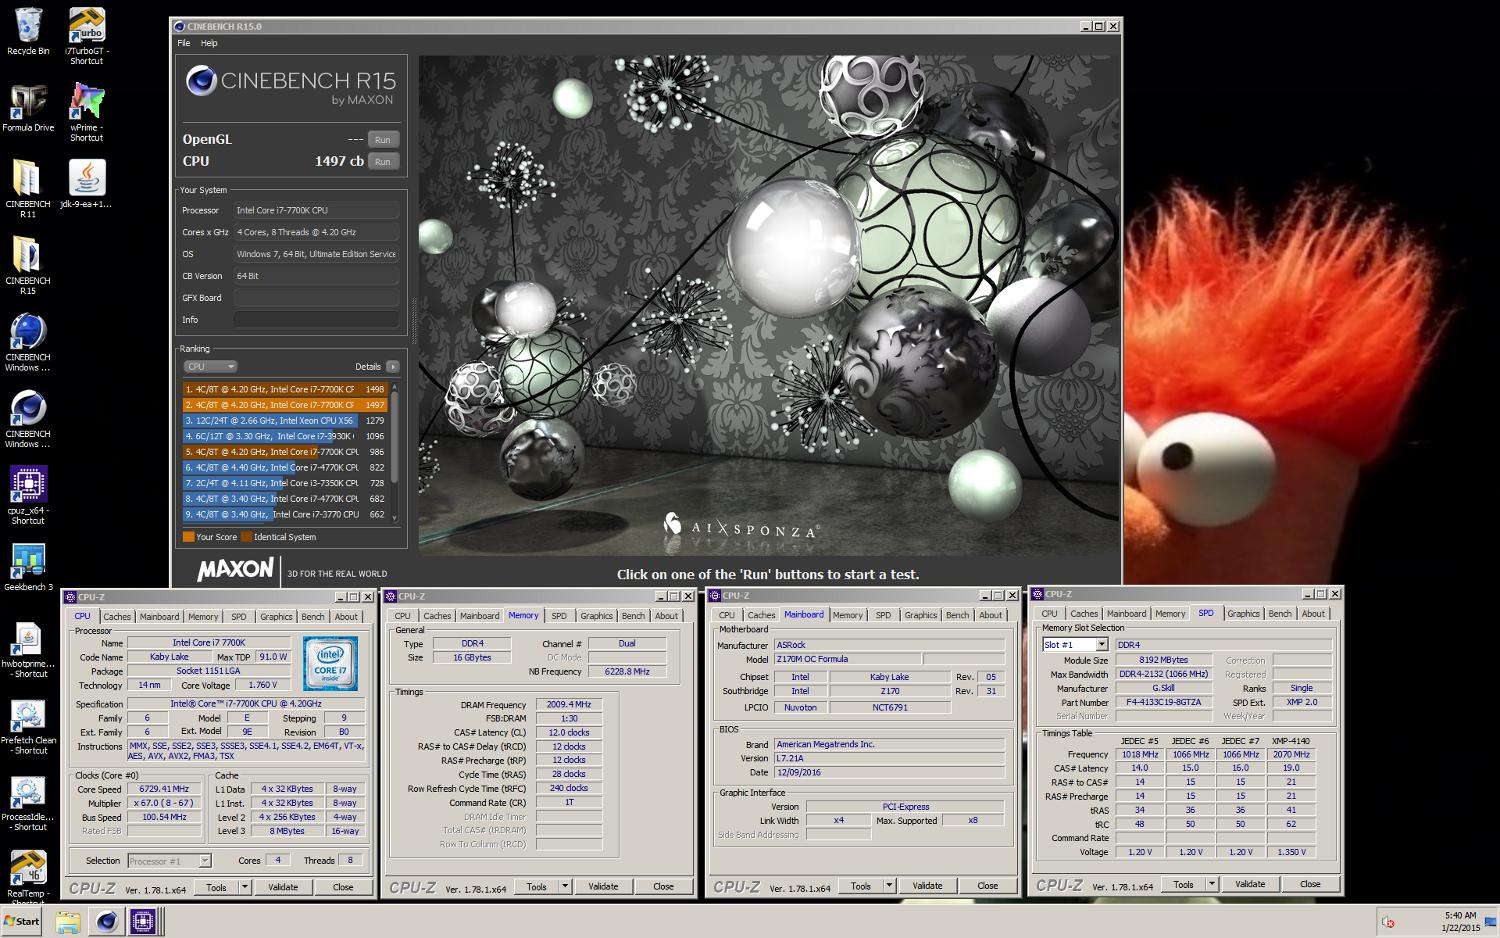Image resolution: width=1500 pixels, height=938 pixels.
Task: Open the Prefetch Clean shortcut icon
Action: click(x=28, y=727)
